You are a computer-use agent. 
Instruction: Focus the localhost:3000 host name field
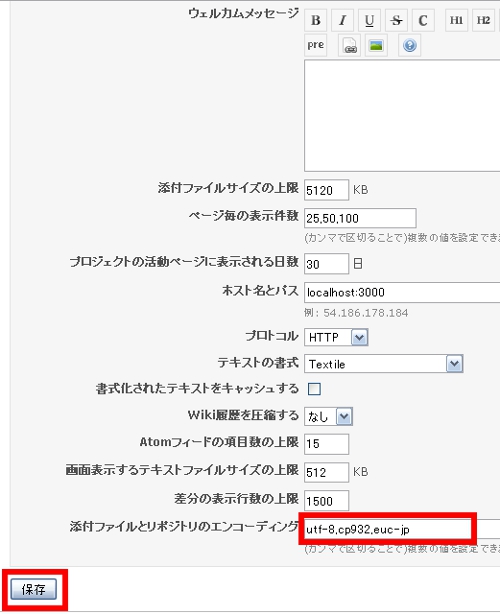402,292
